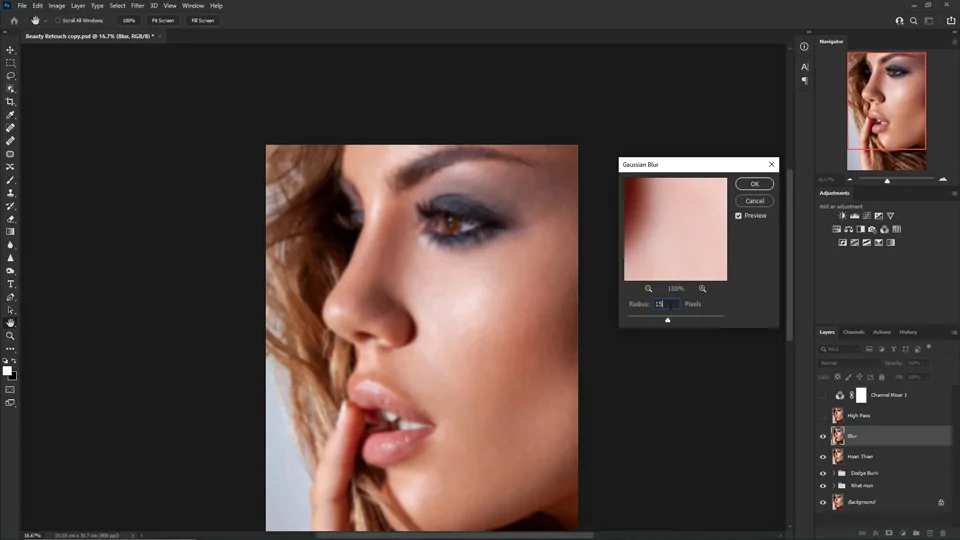Viewport: 960px width, 540px height.
Task: Hide the Dodge Burn group
Action: pos(823,473)
